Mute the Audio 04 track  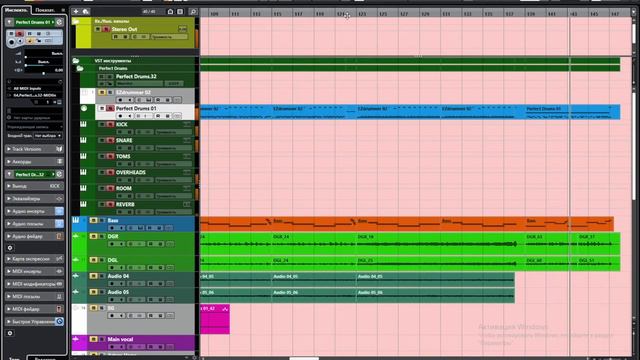point(93,276)
